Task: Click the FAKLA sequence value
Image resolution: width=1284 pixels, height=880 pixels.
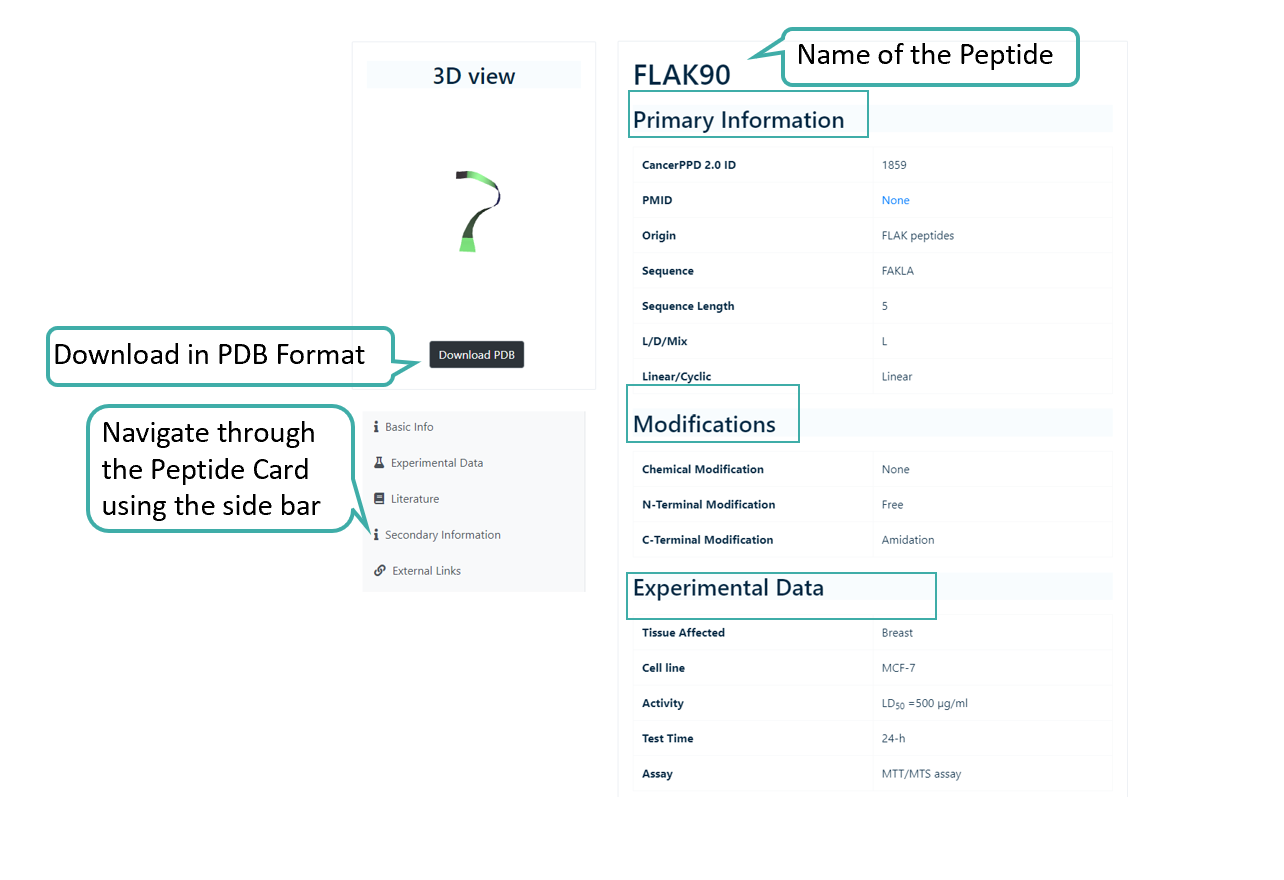Action: (898, 271)
